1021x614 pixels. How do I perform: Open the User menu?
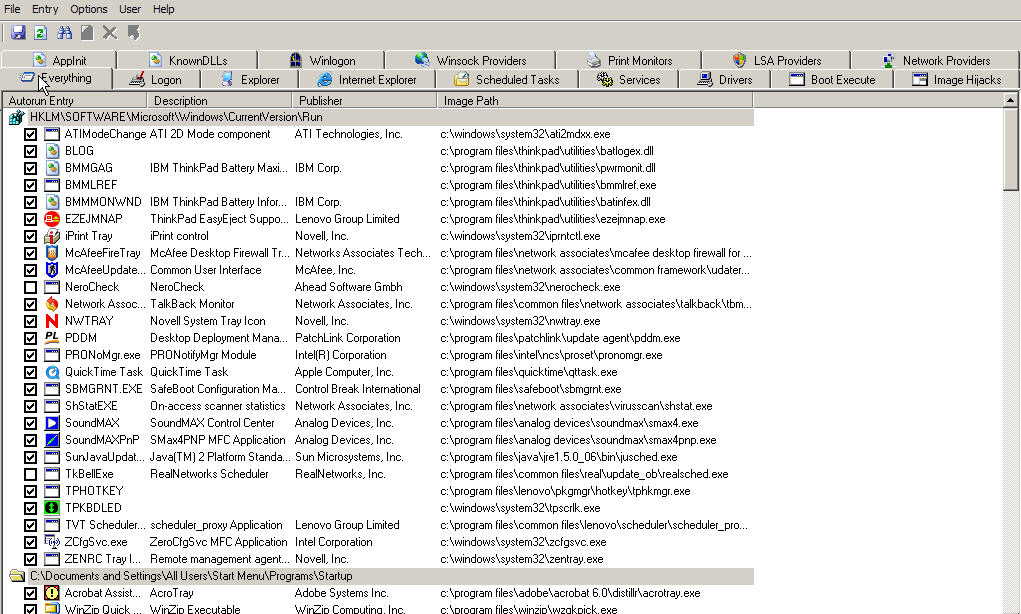130,9
